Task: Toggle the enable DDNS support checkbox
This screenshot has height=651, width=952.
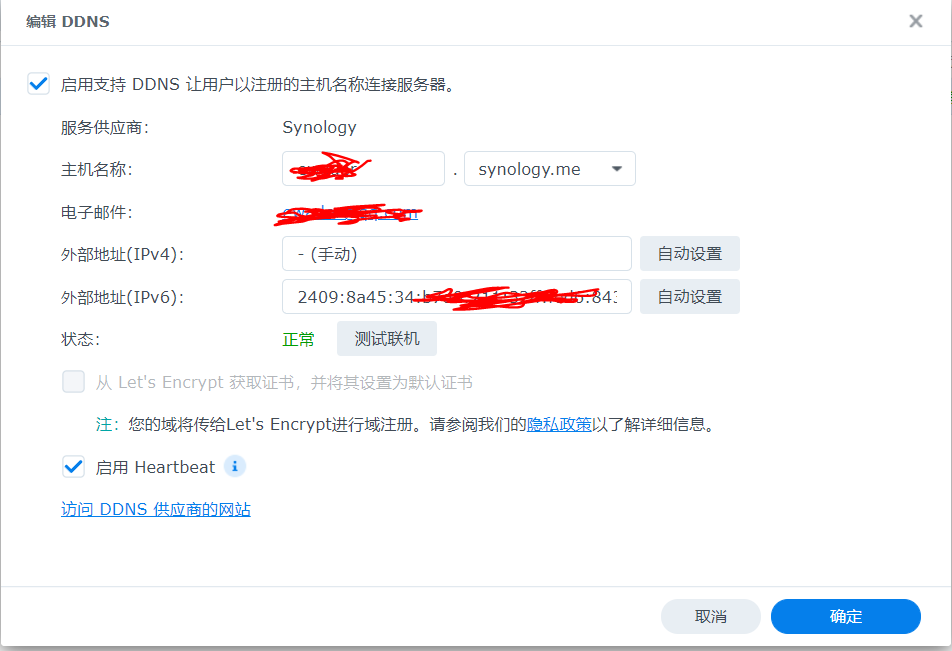Action: point(38,83)
